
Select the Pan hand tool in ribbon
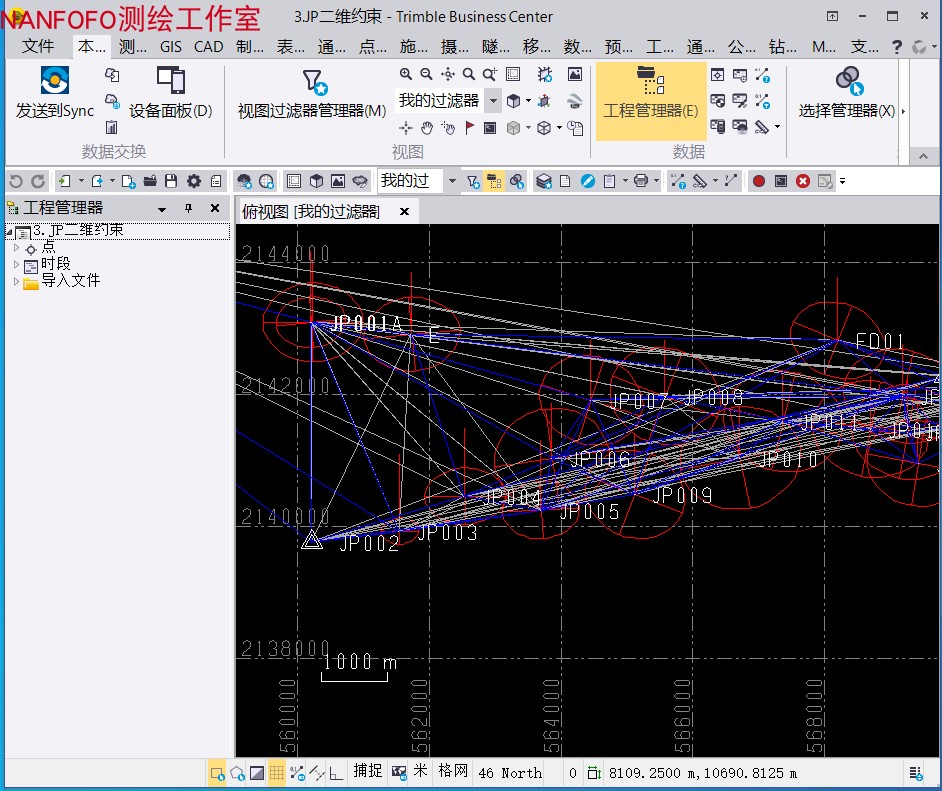[427, 128]
